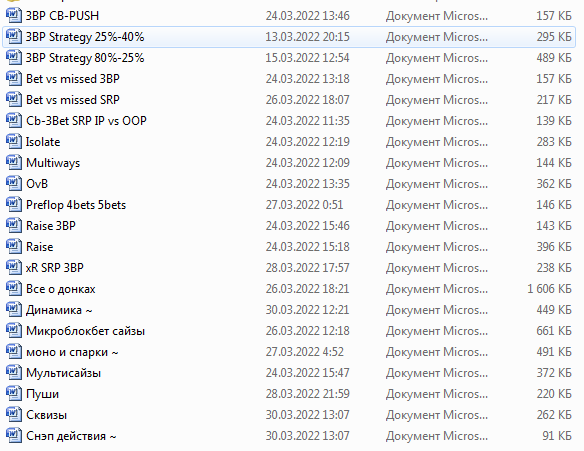Click the Word icon beside 3BP CB-PUSH
Image resolution: width=584 pixels, height=451 pixels.
13,16
